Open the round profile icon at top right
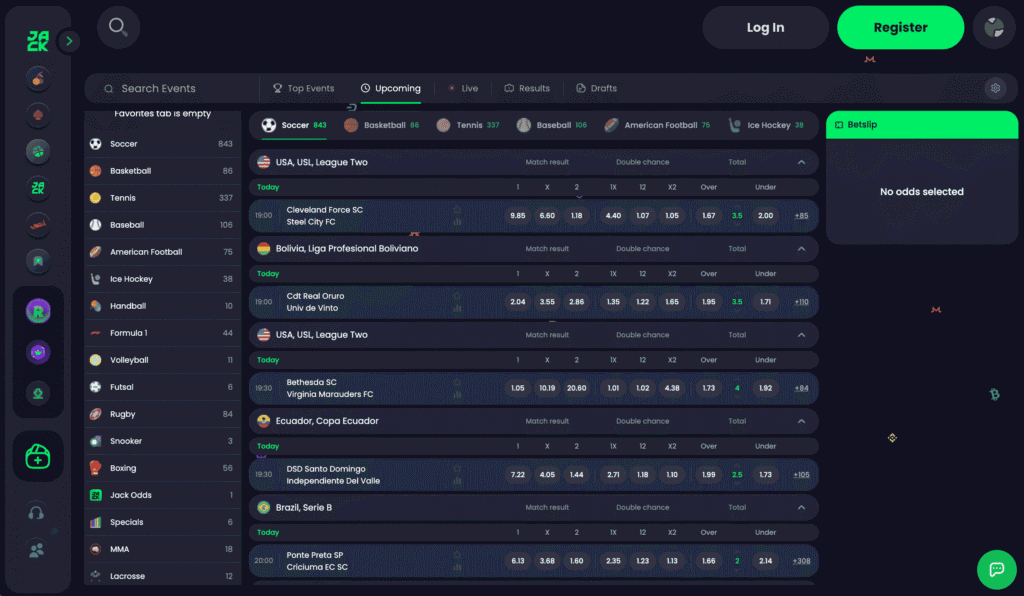Image resolution: width=1024 pixels, height=596 pixels. pyautogui.click(x=994, y=27)
